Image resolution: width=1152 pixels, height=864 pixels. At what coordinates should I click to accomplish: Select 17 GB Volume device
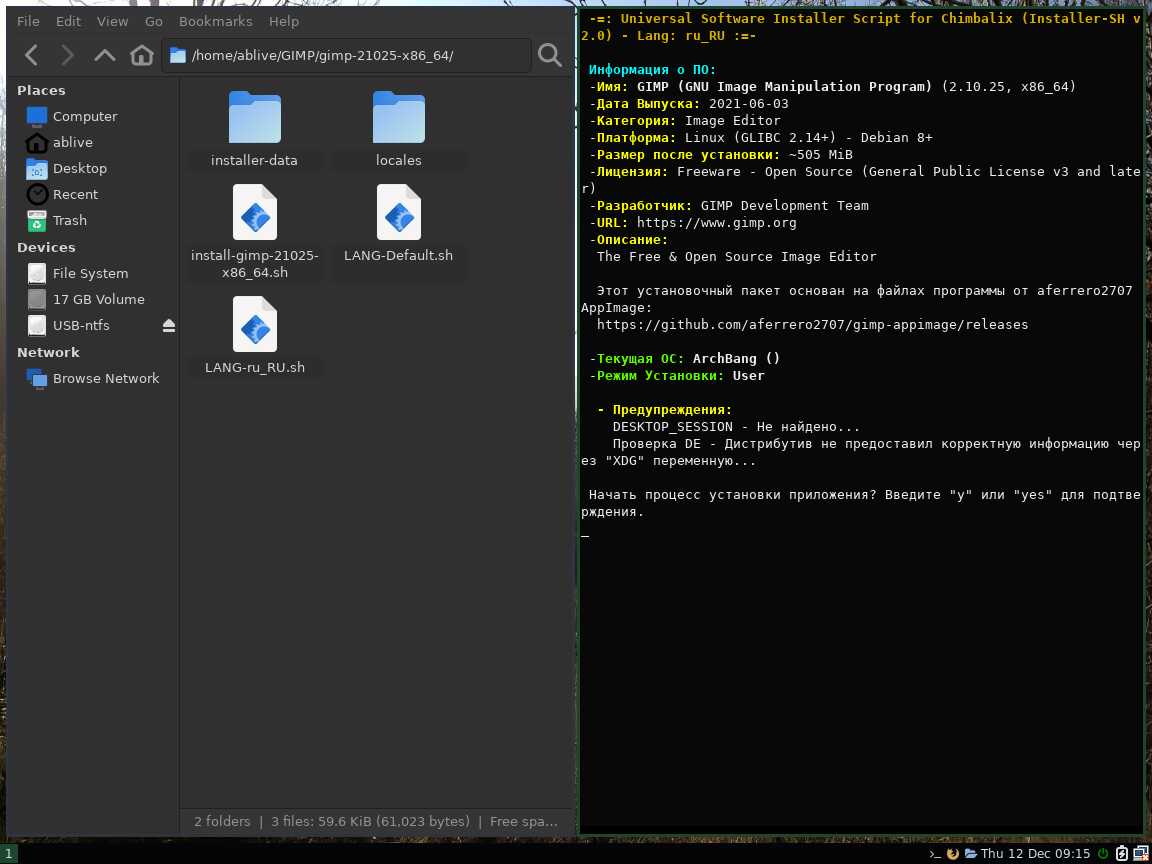(98, 299)
